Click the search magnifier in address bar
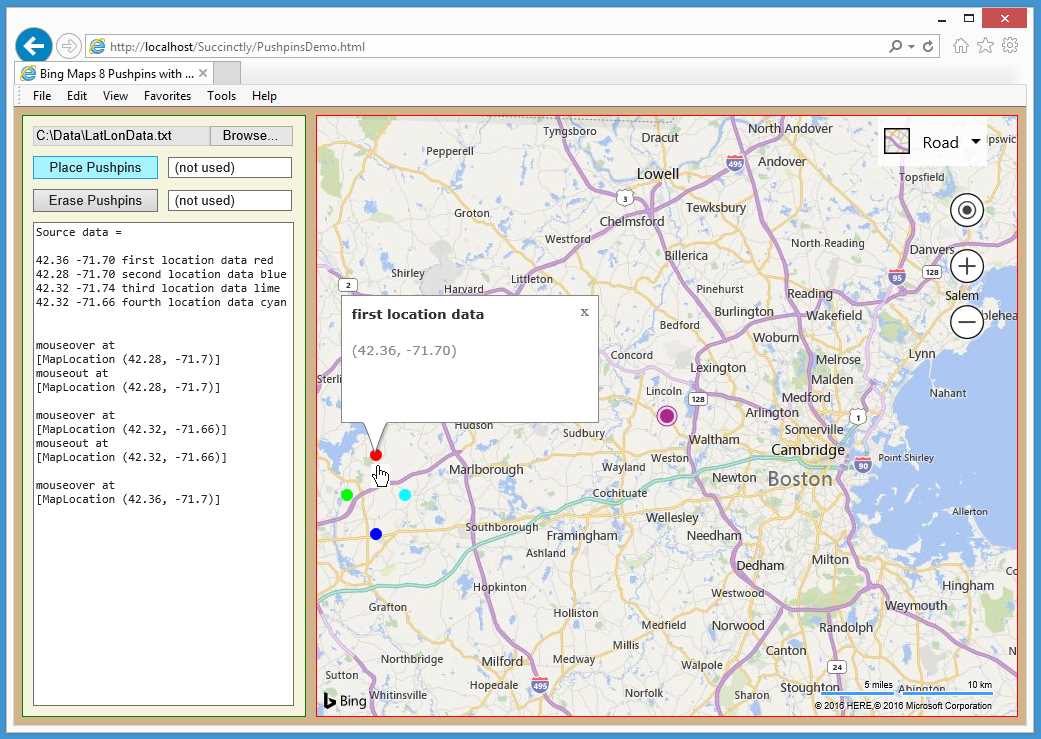 tap(896, 46)
